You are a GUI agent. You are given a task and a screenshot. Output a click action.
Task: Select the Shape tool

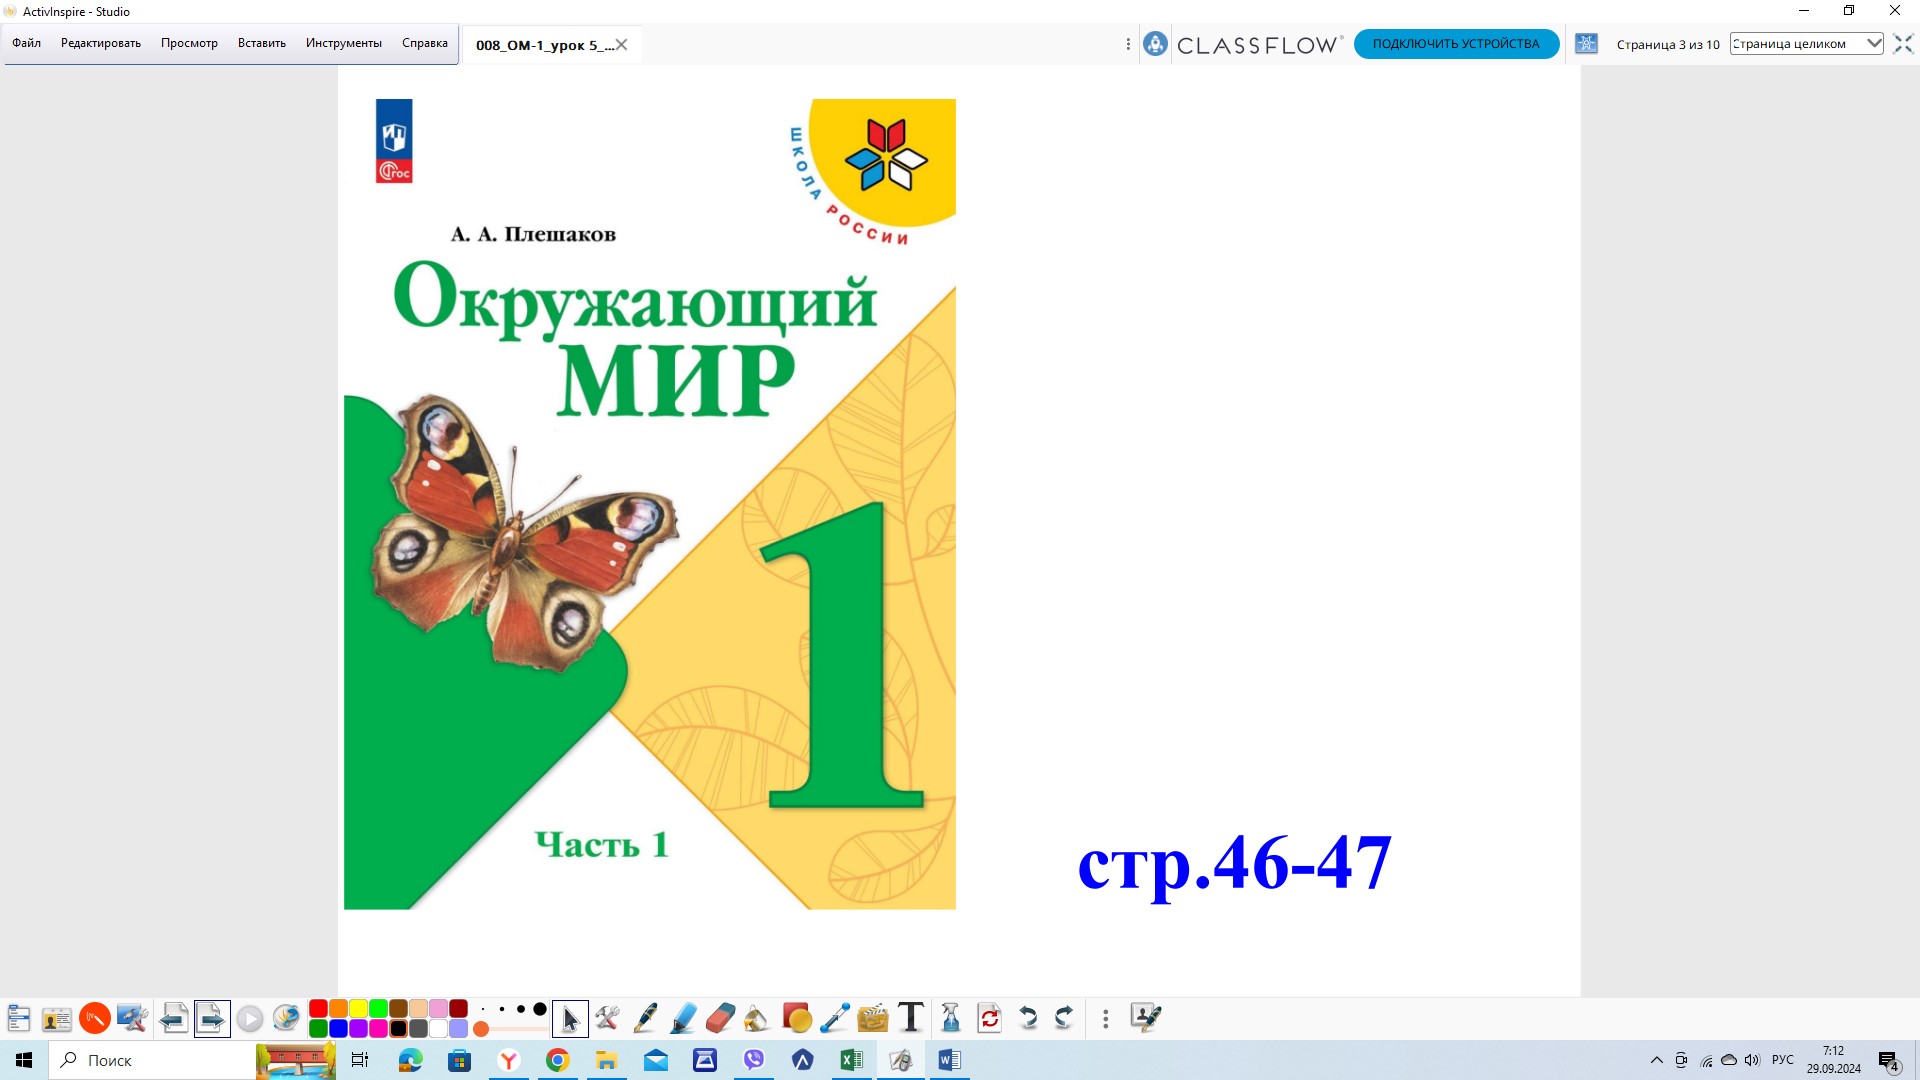[797, 1019]
